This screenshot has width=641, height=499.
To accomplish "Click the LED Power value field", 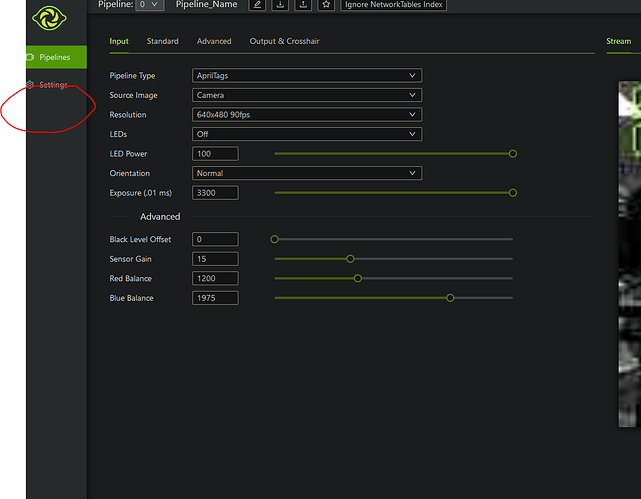I will tap(215, 154).
